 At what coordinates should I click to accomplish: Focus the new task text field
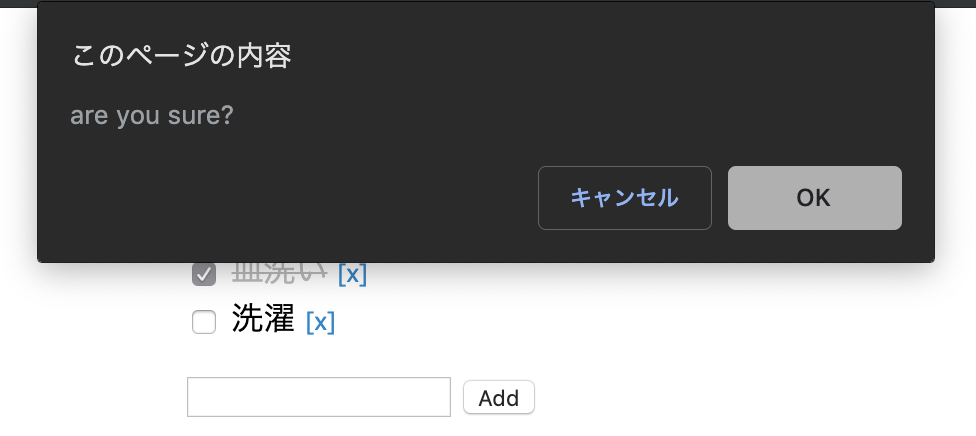[319, 397]
